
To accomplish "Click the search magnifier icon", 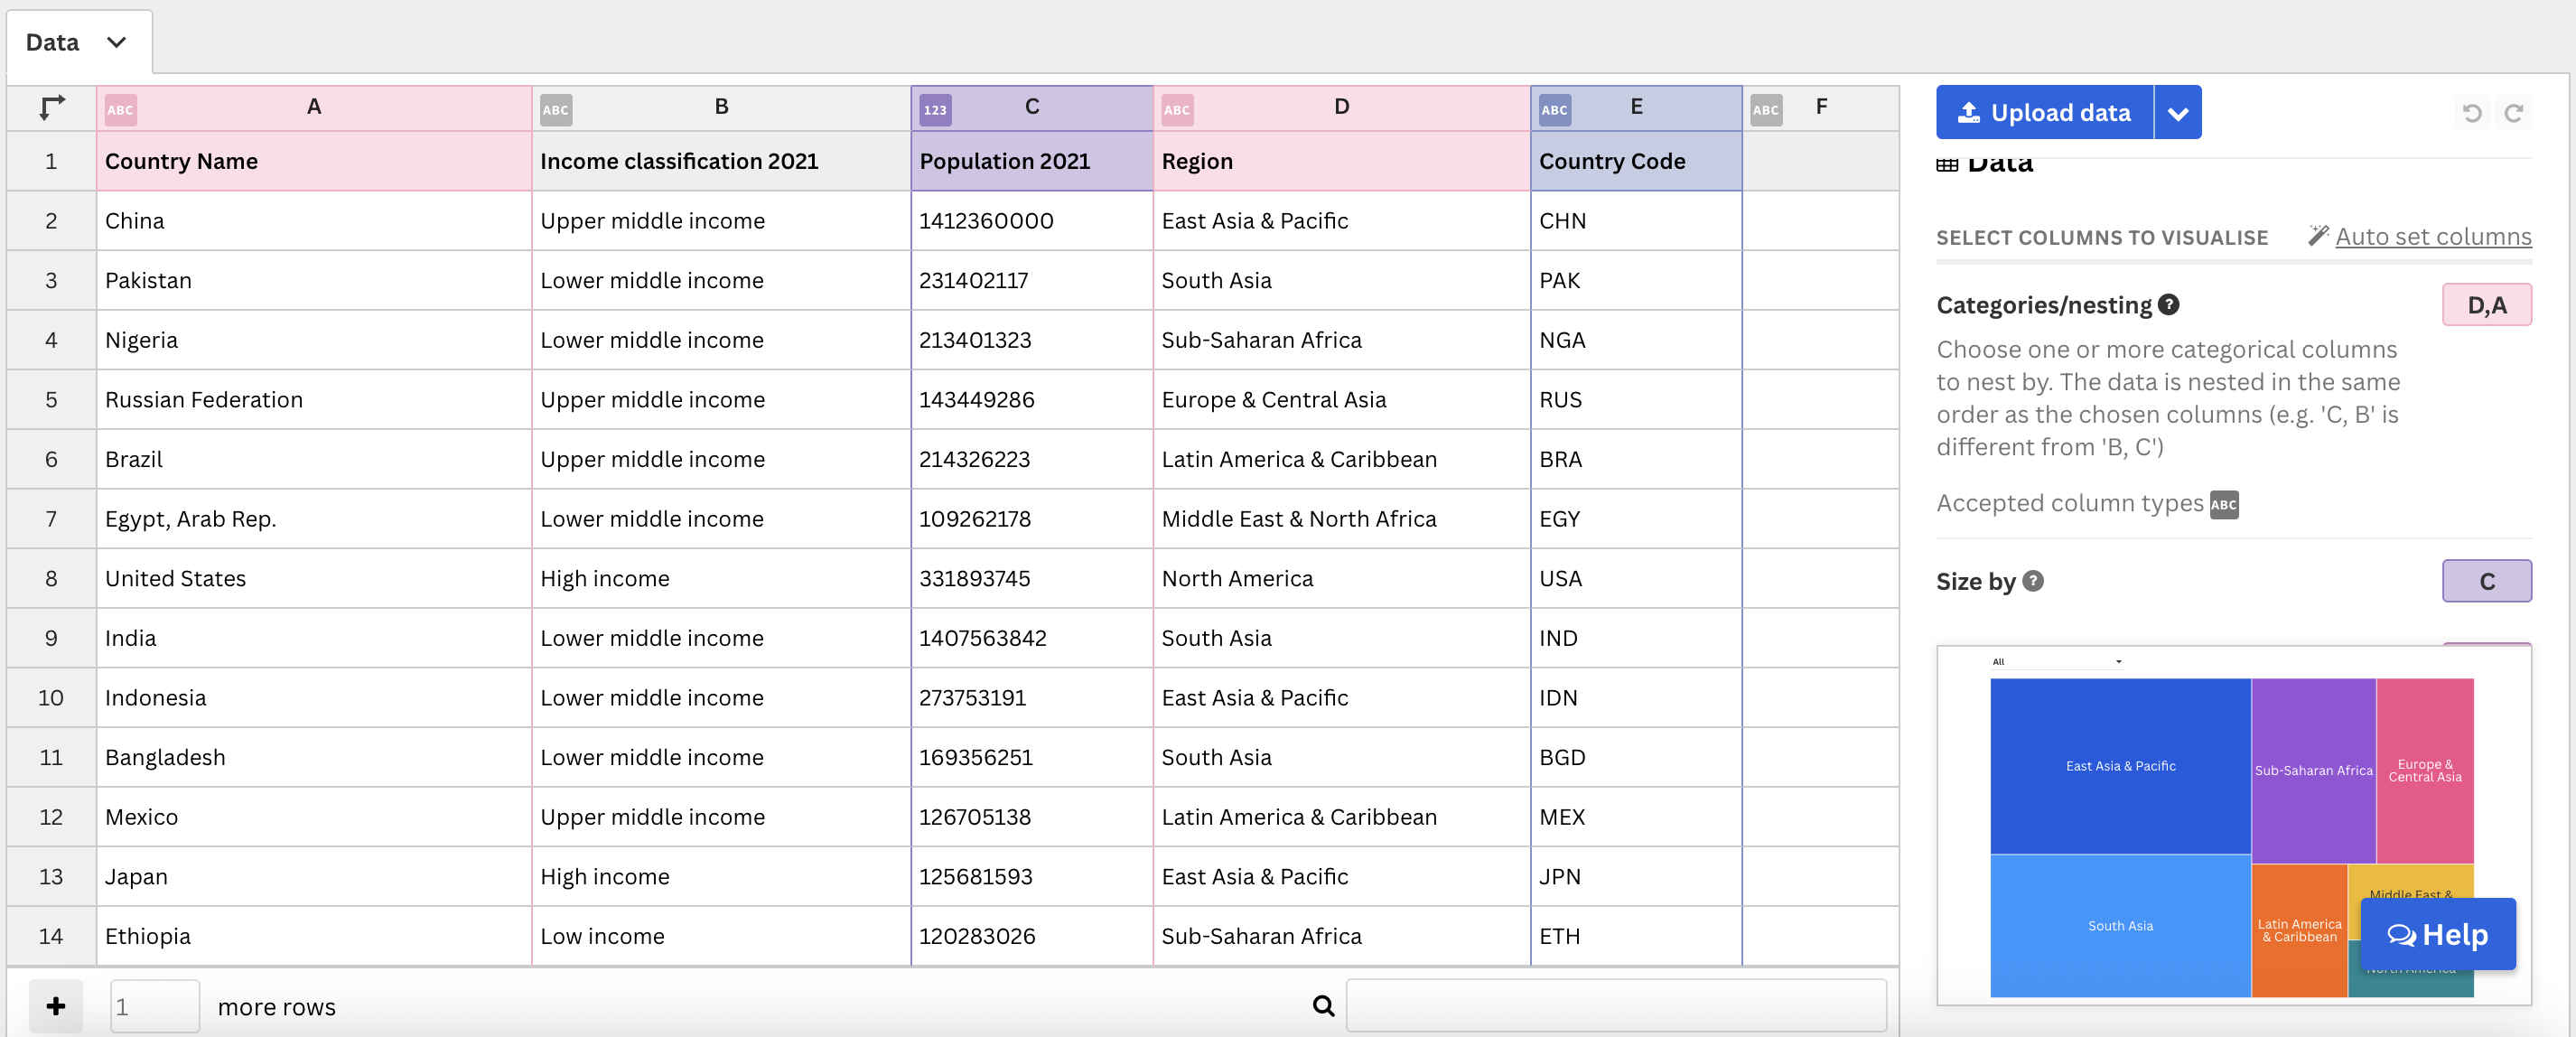I will (x=1322, y=1005).
